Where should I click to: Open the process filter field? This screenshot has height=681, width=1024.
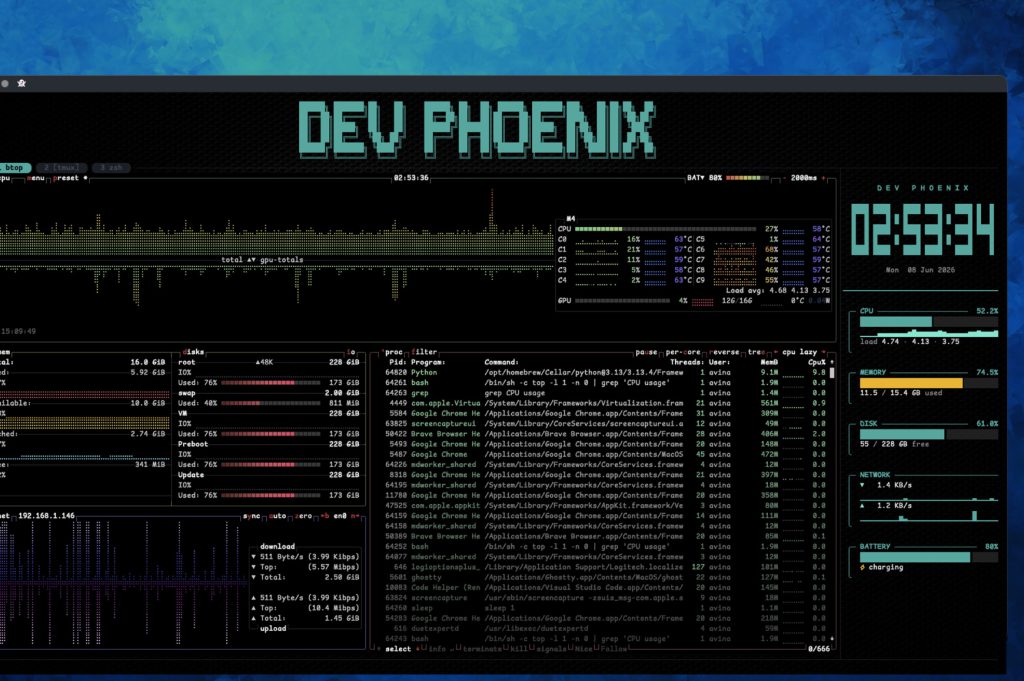tap(424, 352)
